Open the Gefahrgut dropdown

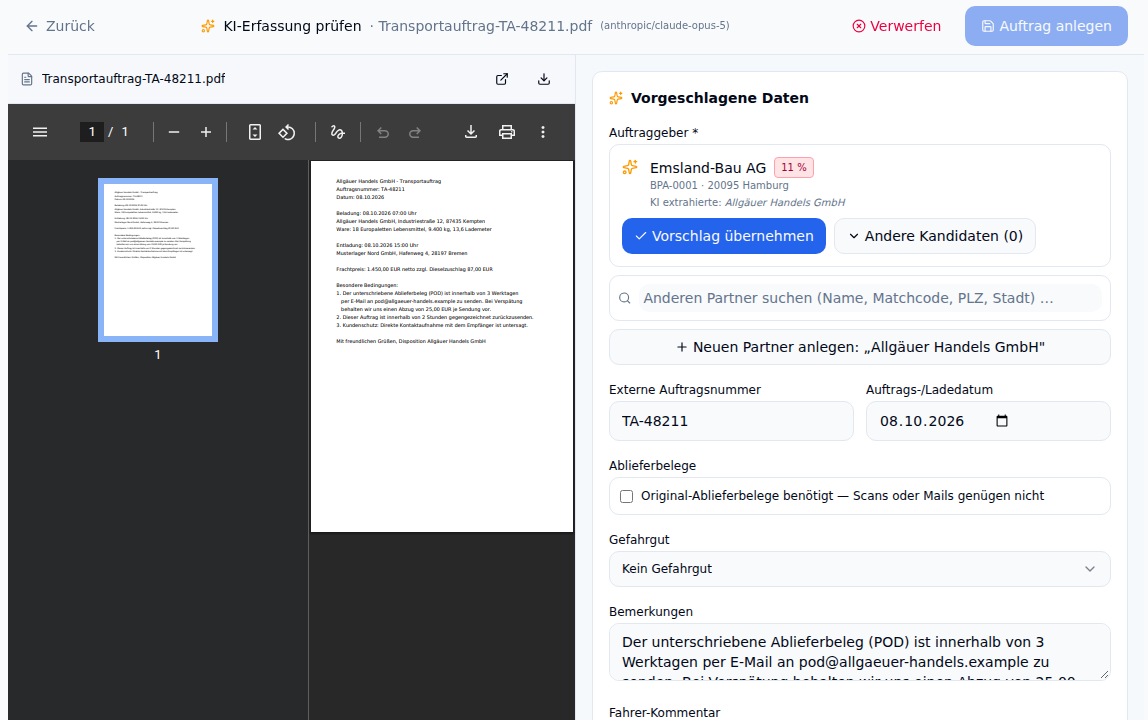click(x=860, y=569)
